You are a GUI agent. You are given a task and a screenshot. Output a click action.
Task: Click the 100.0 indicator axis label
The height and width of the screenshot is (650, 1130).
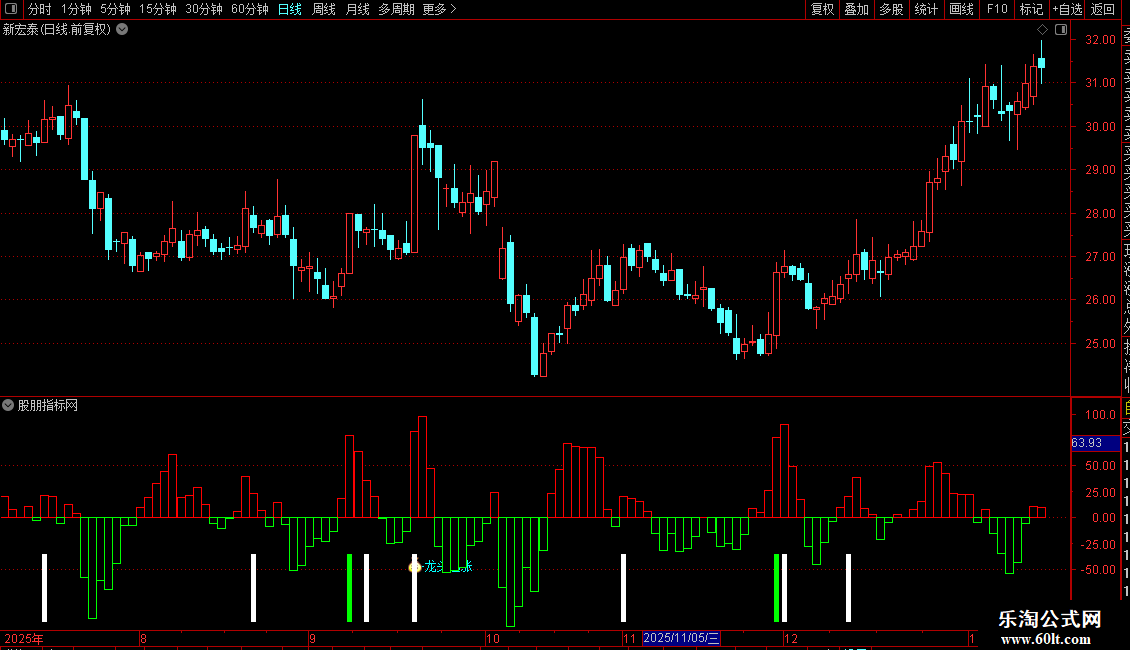pyautogui.click(x=1100, y=414)
